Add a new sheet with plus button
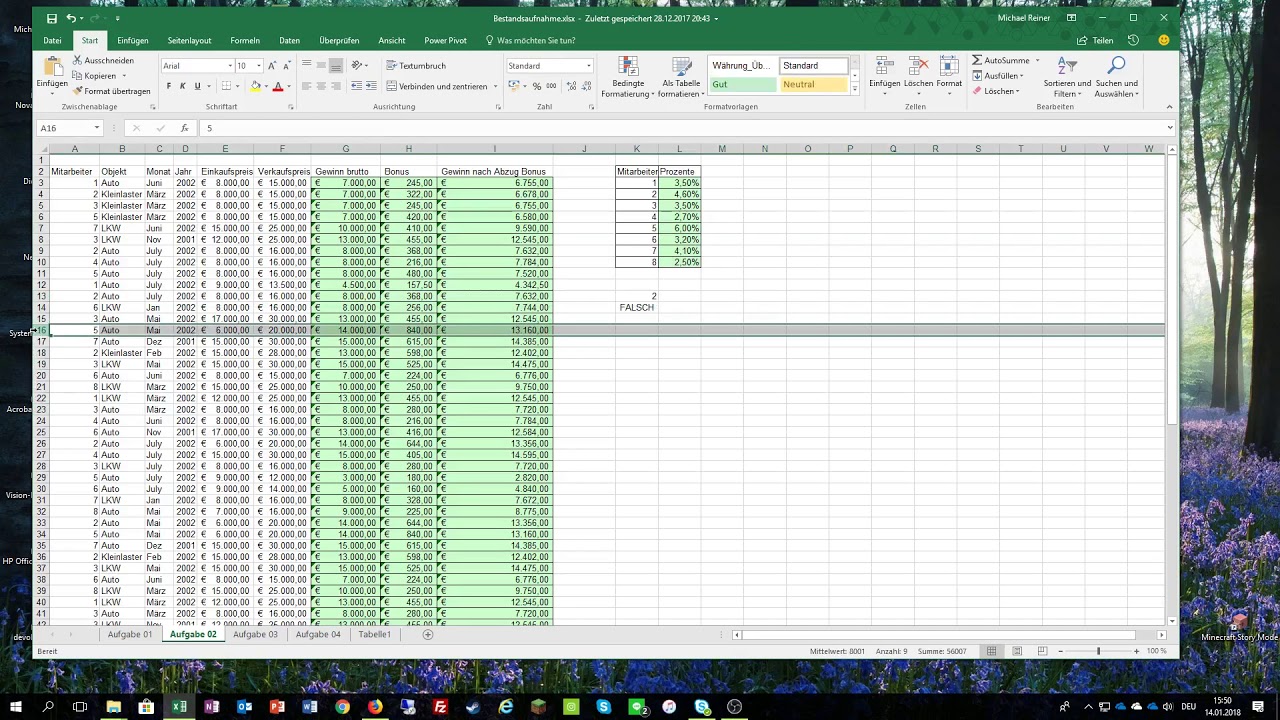 (428, 634)
